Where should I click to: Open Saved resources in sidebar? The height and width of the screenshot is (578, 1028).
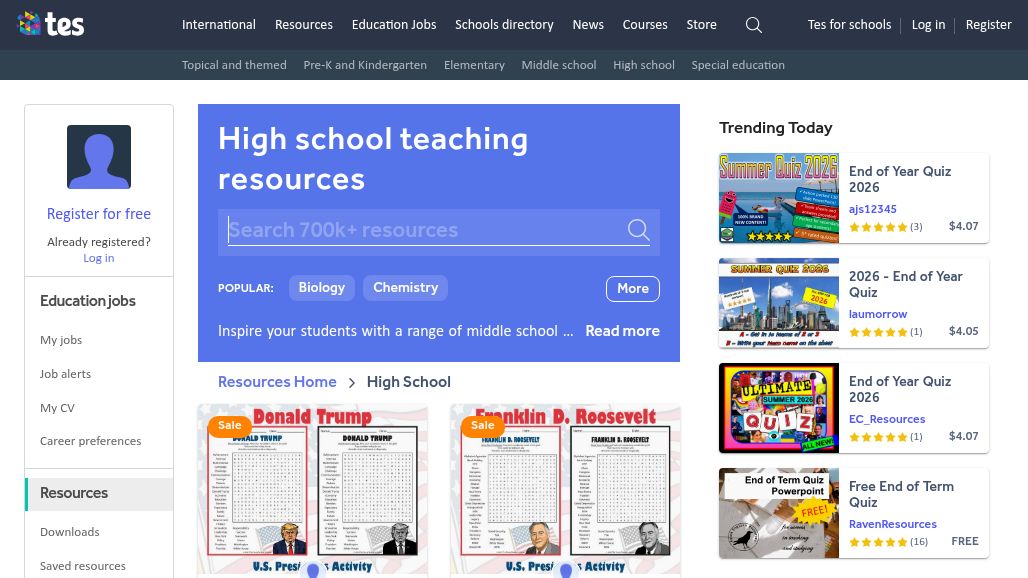tap(83, 566)
